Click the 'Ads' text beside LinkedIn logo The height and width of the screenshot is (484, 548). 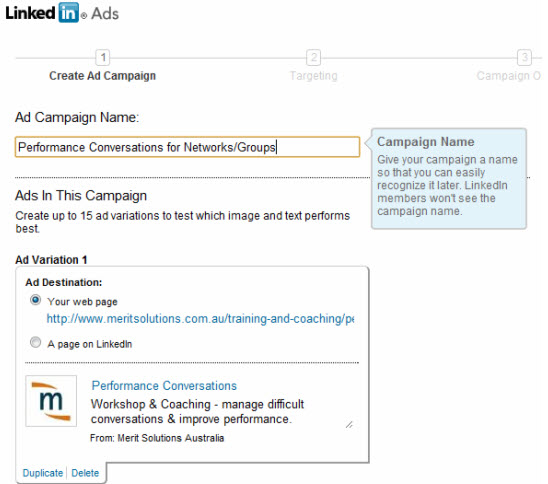point(105,14)
